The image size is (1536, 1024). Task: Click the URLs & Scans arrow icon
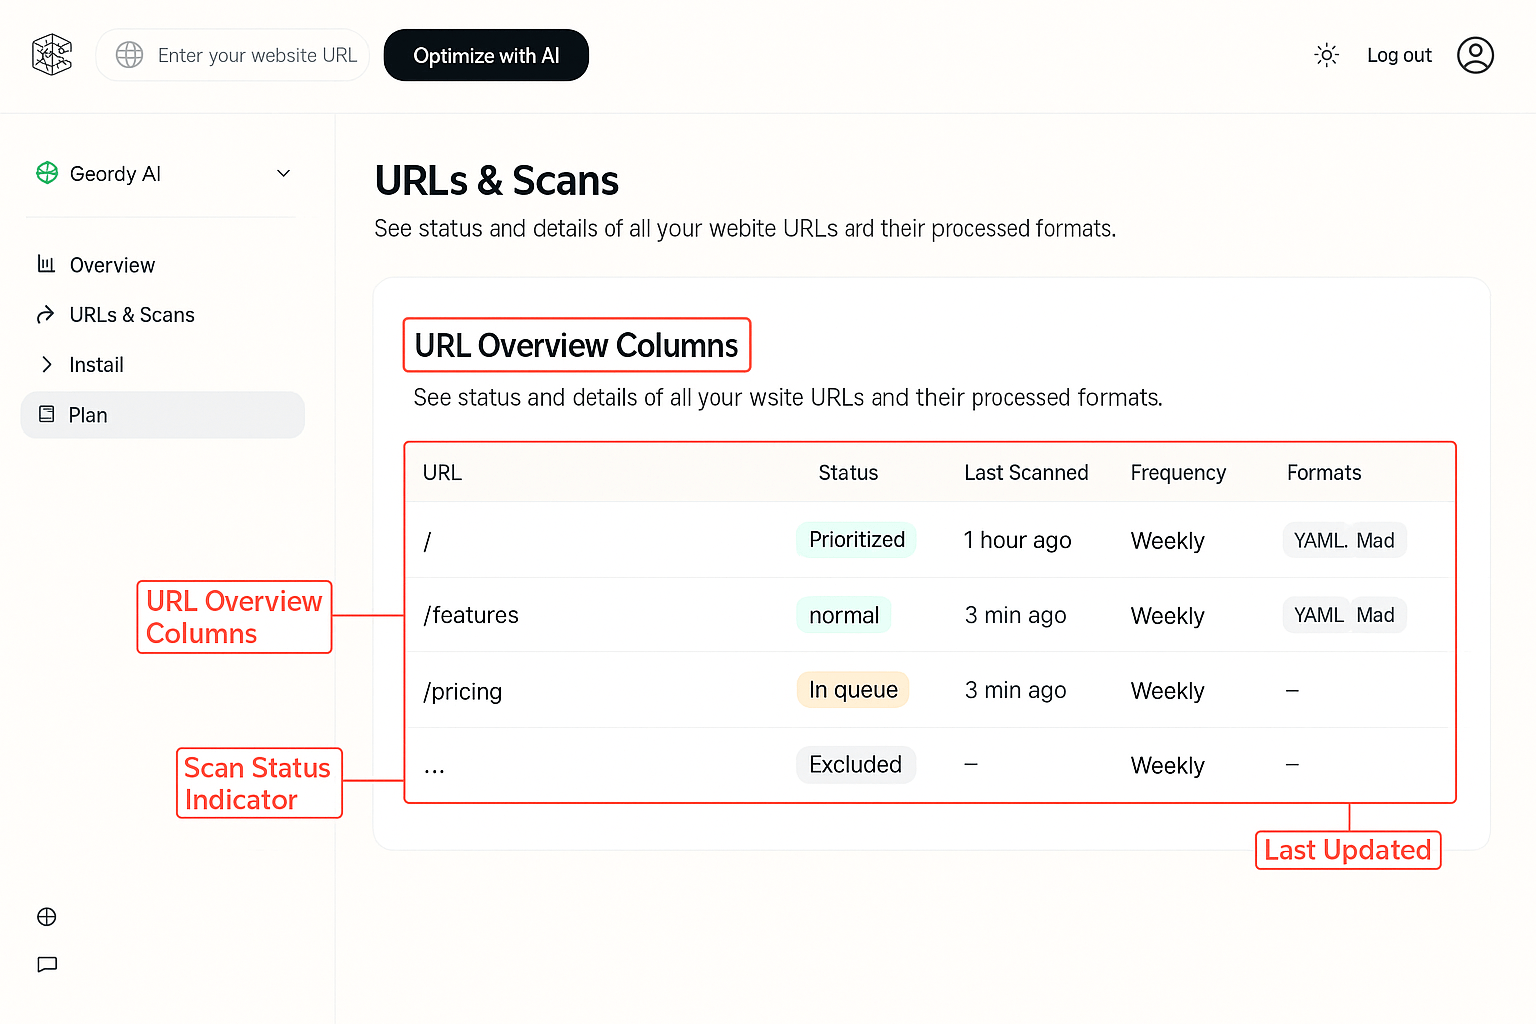46,314
